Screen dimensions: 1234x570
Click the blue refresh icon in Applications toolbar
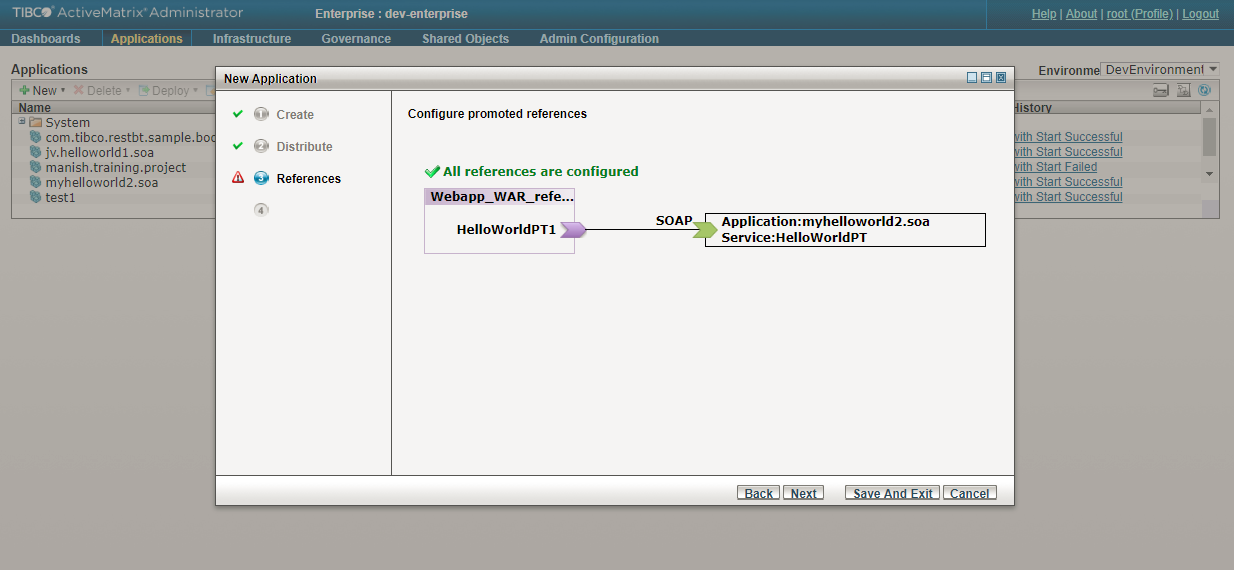pyautogui.click(x=1205, y=90)
